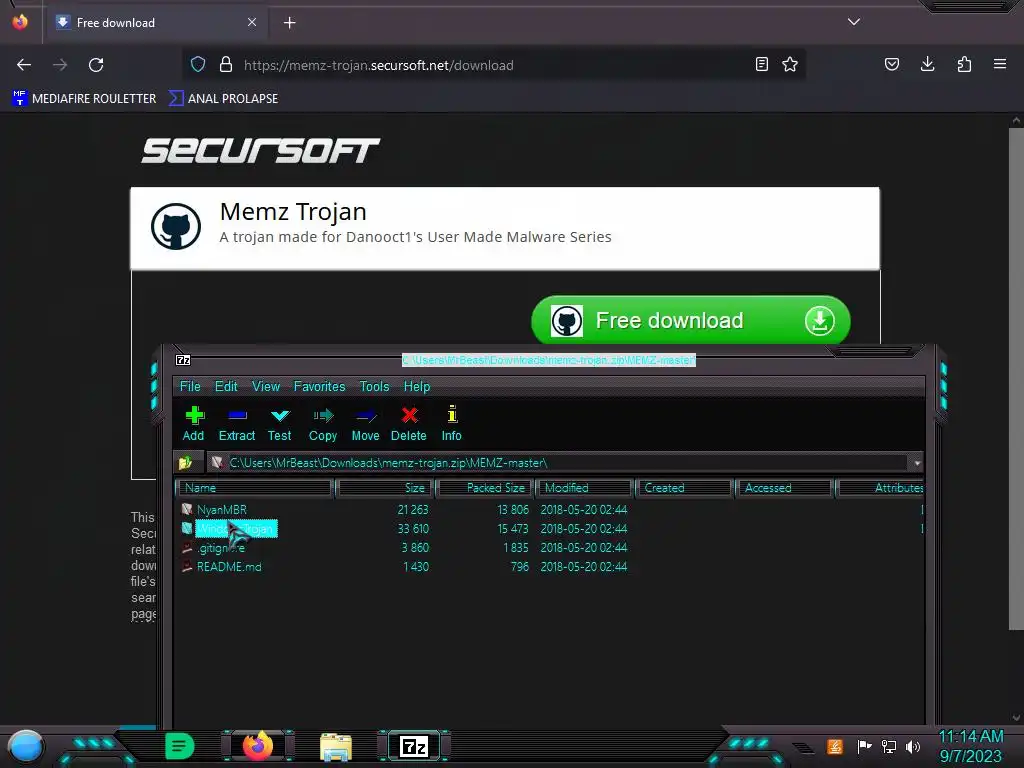This screenshot has height=768, width=1024.
Task: Select the Free download browser tab
Action: (x=155, y=23)
